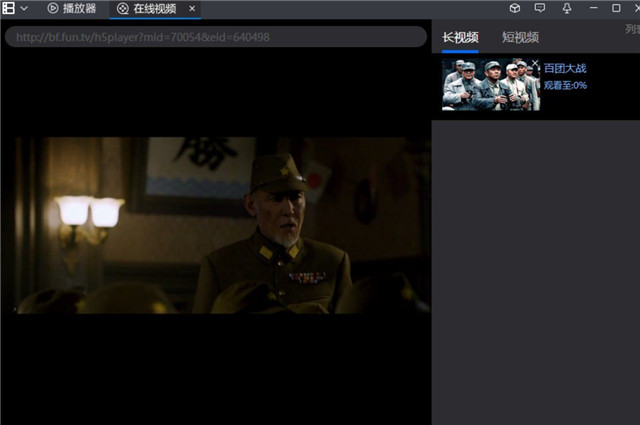
Task: Open the 百团大战 video thumbnail
Action: click(x=491, y=84)
